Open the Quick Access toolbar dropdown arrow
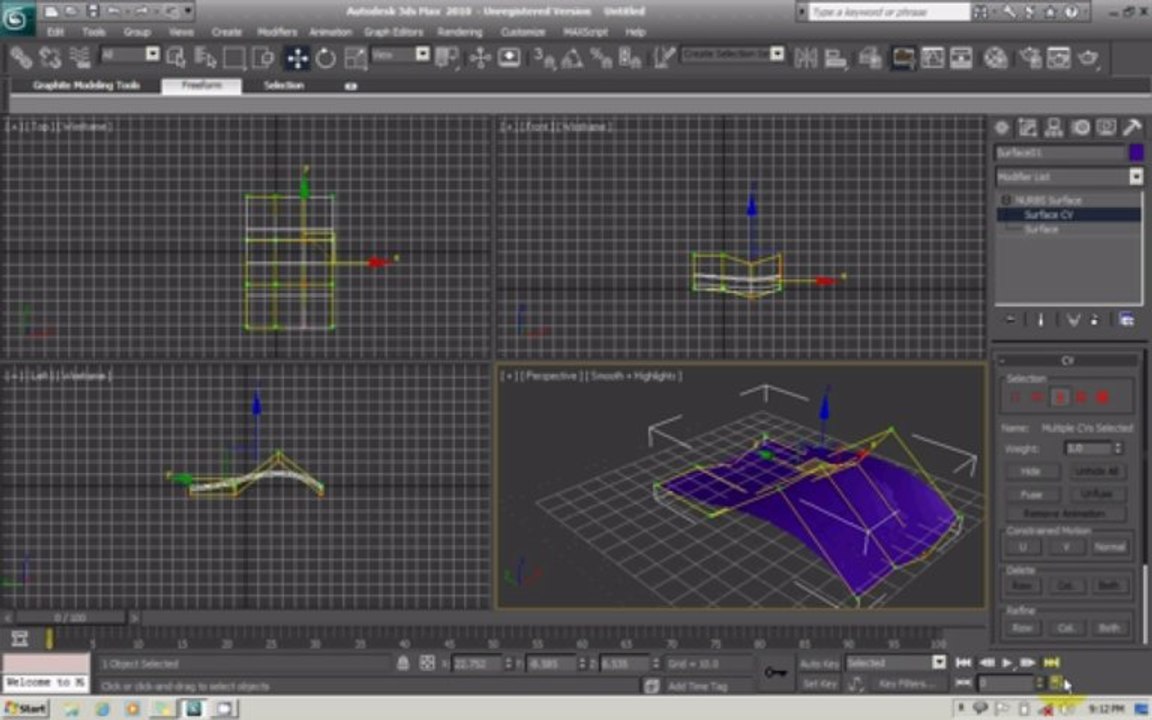 (189, 11)
